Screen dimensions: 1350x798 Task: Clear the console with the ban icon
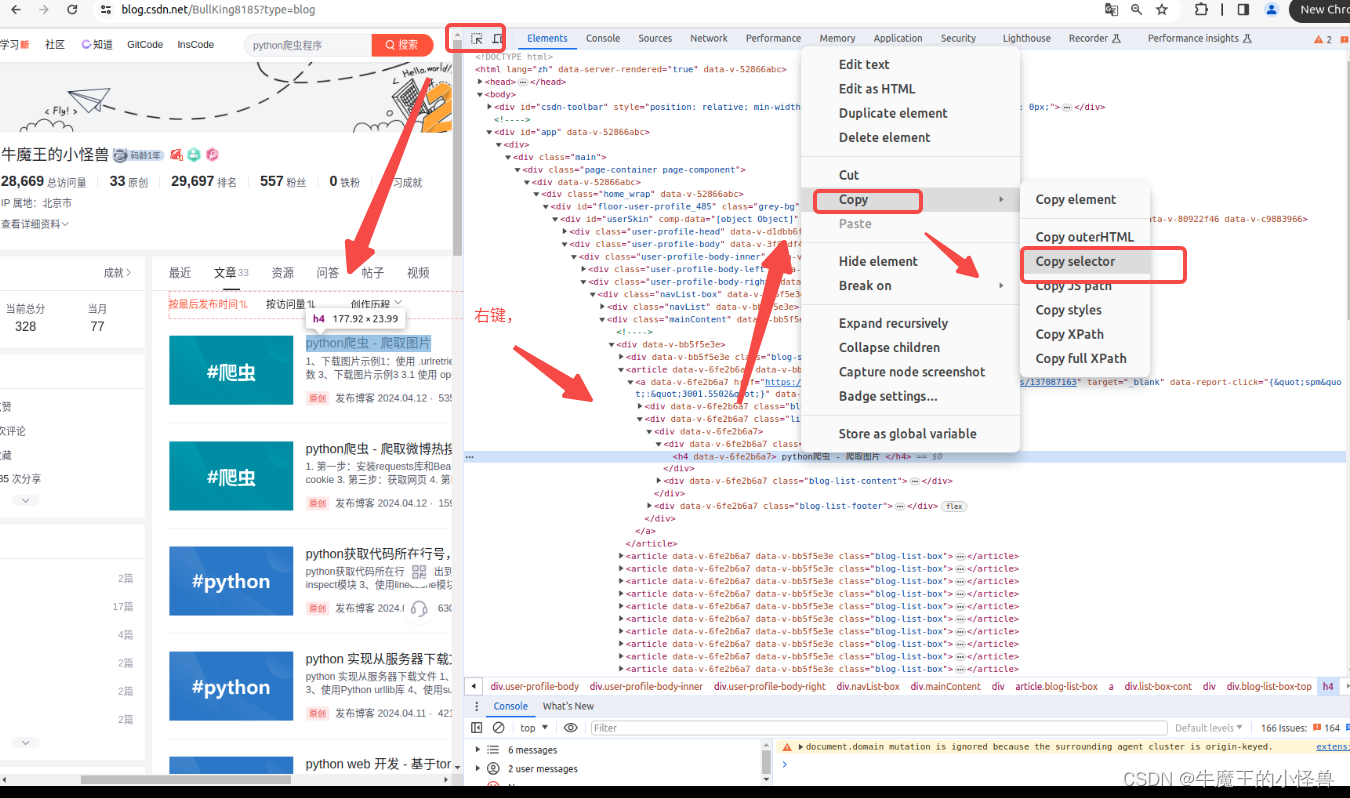[498, 728]
